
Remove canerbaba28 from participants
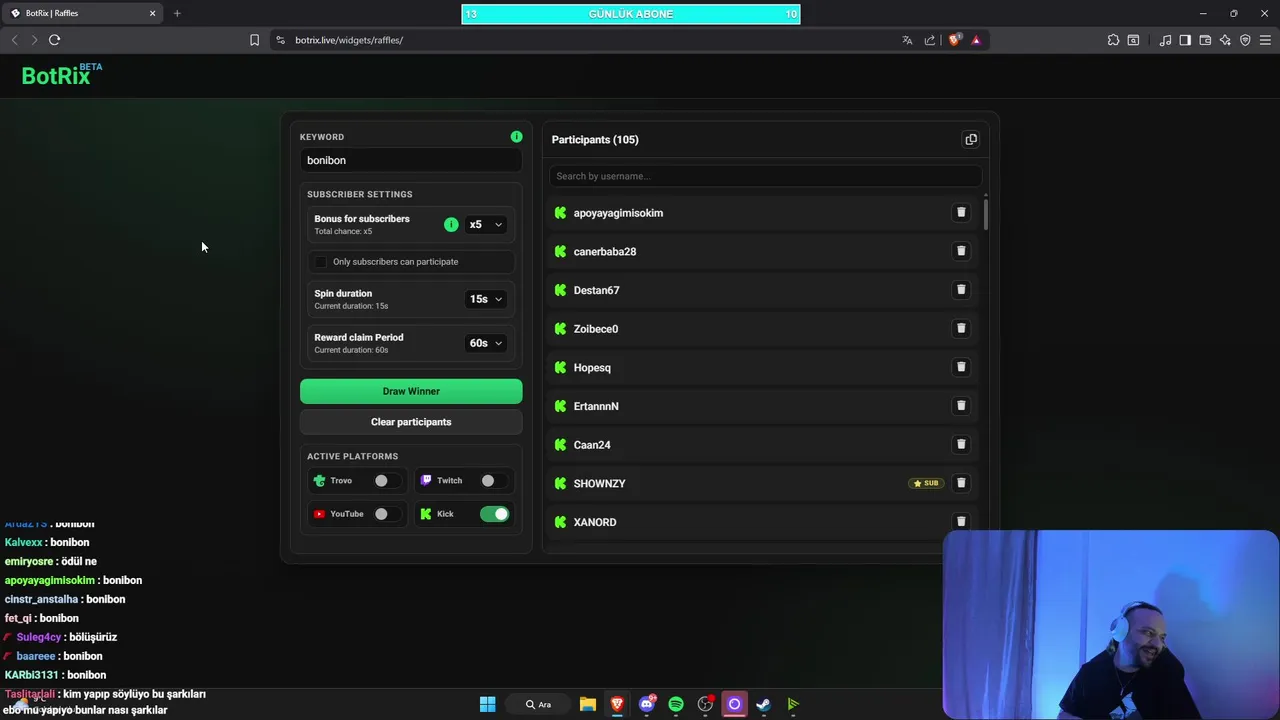coord(961,251)
